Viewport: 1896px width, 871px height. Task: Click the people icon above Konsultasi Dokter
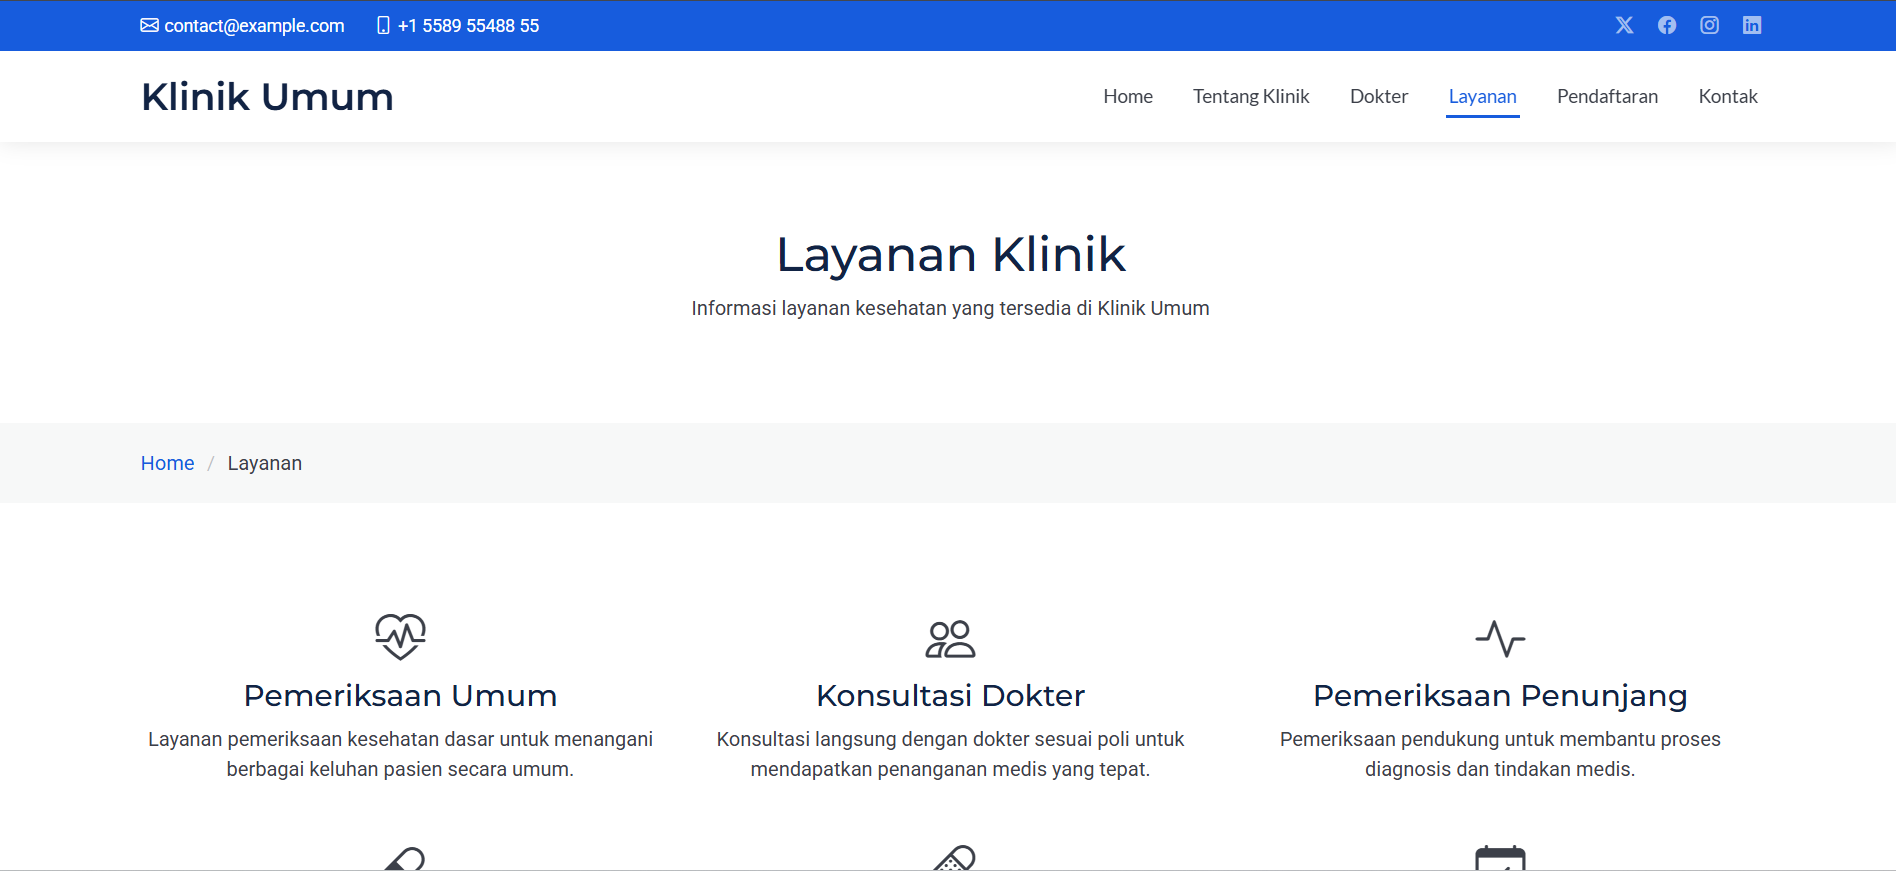950,639
